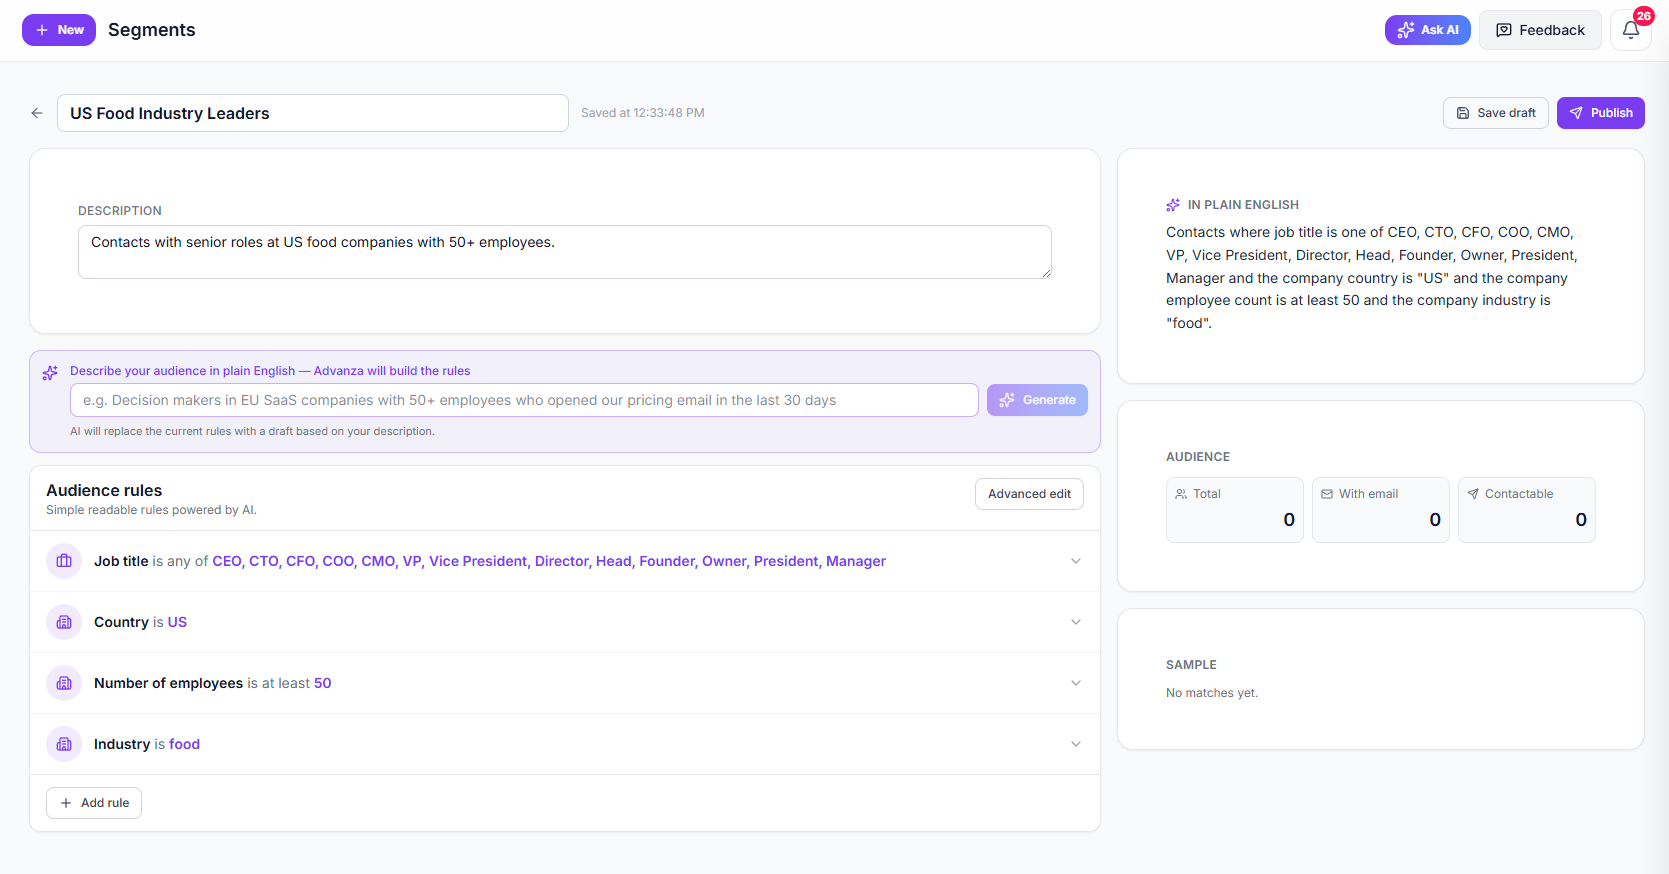Click the Country rule building icon
Image resolution: width=1669 pixels, height=874 pixels.
(x=64, y=622)
